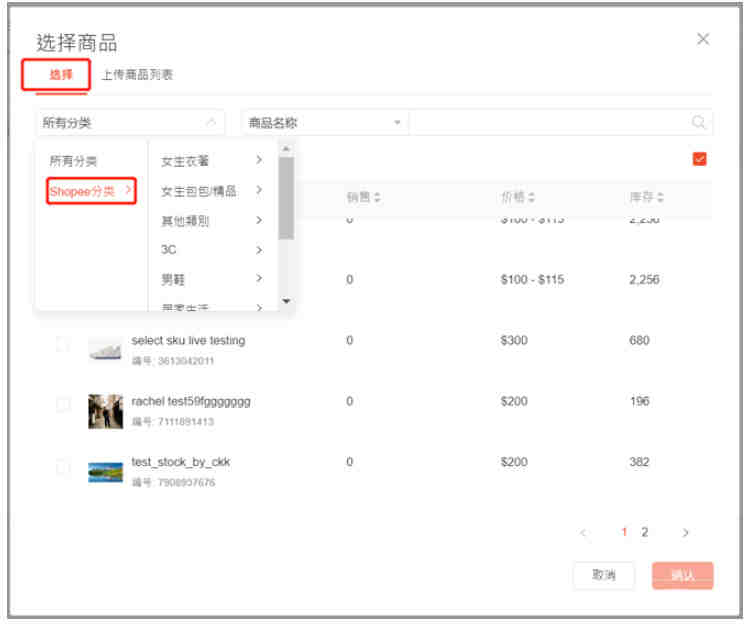Expand the 女生包包/精品 category
This screenshot has width=751, height=626.
(x=213, y=191)
